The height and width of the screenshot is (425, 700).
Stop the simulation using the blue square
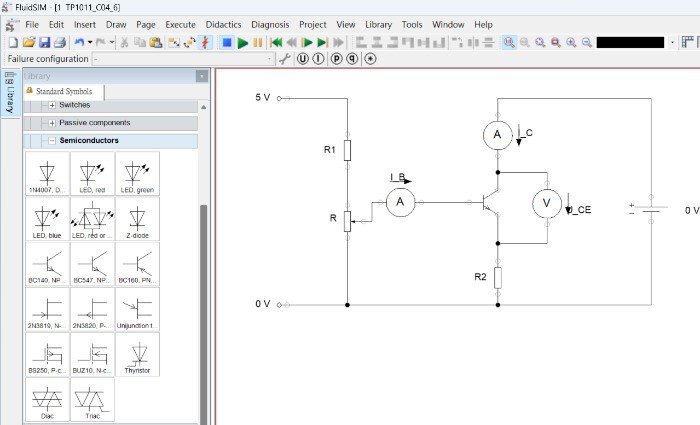point(227,43)
